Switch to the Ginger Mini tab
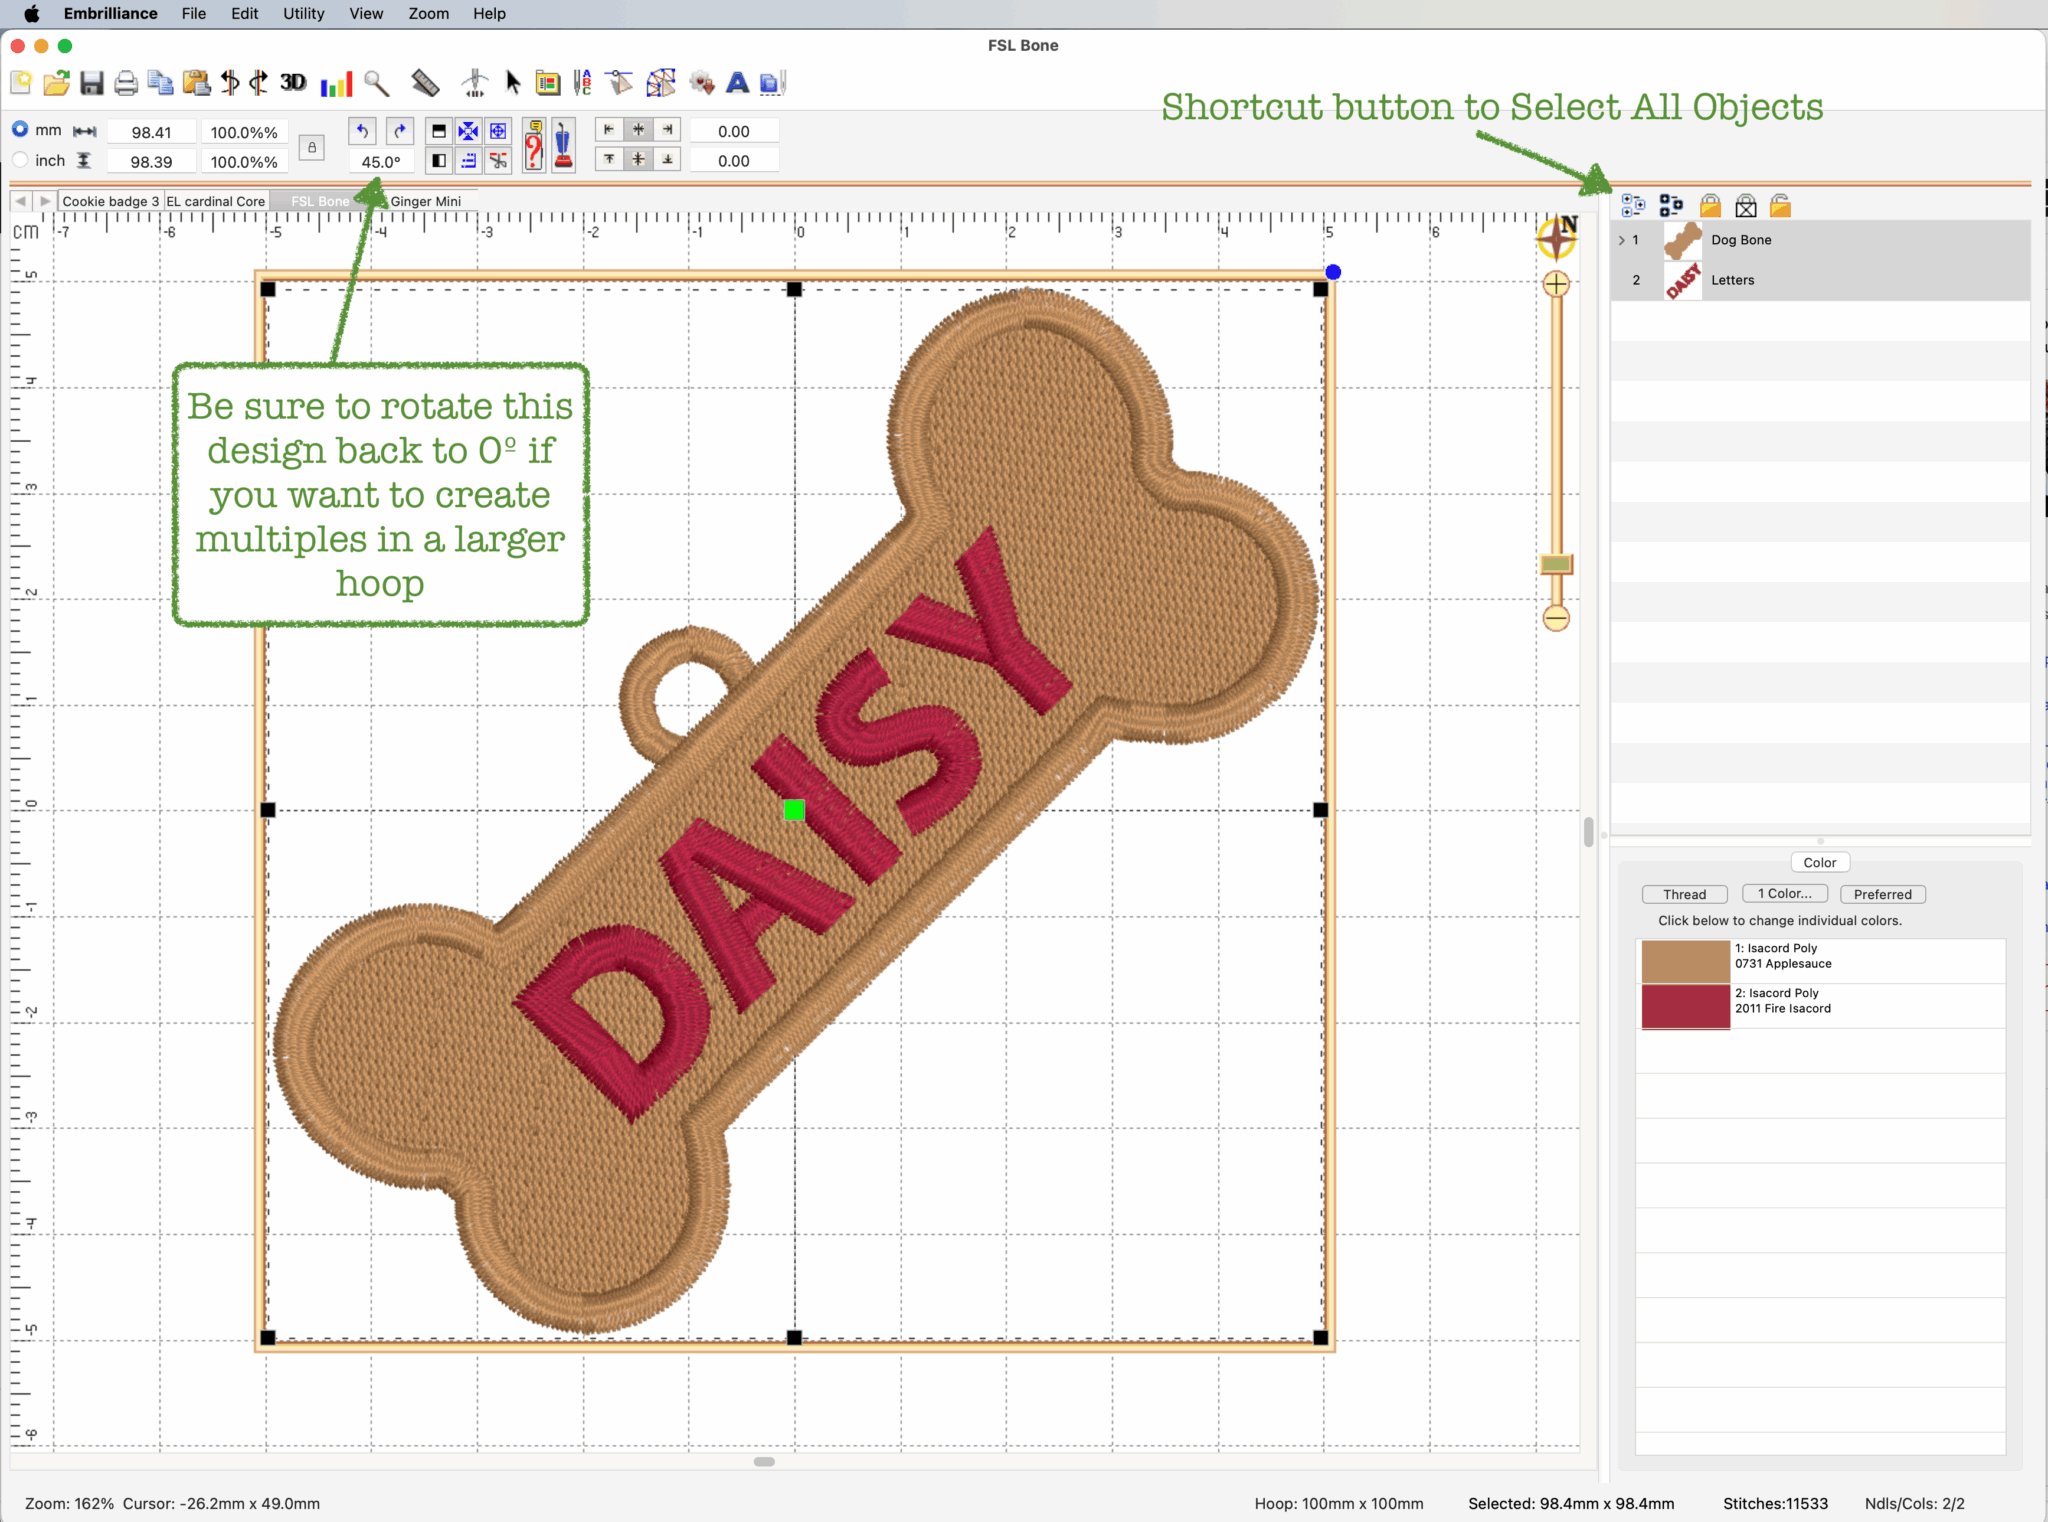Viewport: 2048px width, 1522px height. click(x=426, y=201)
